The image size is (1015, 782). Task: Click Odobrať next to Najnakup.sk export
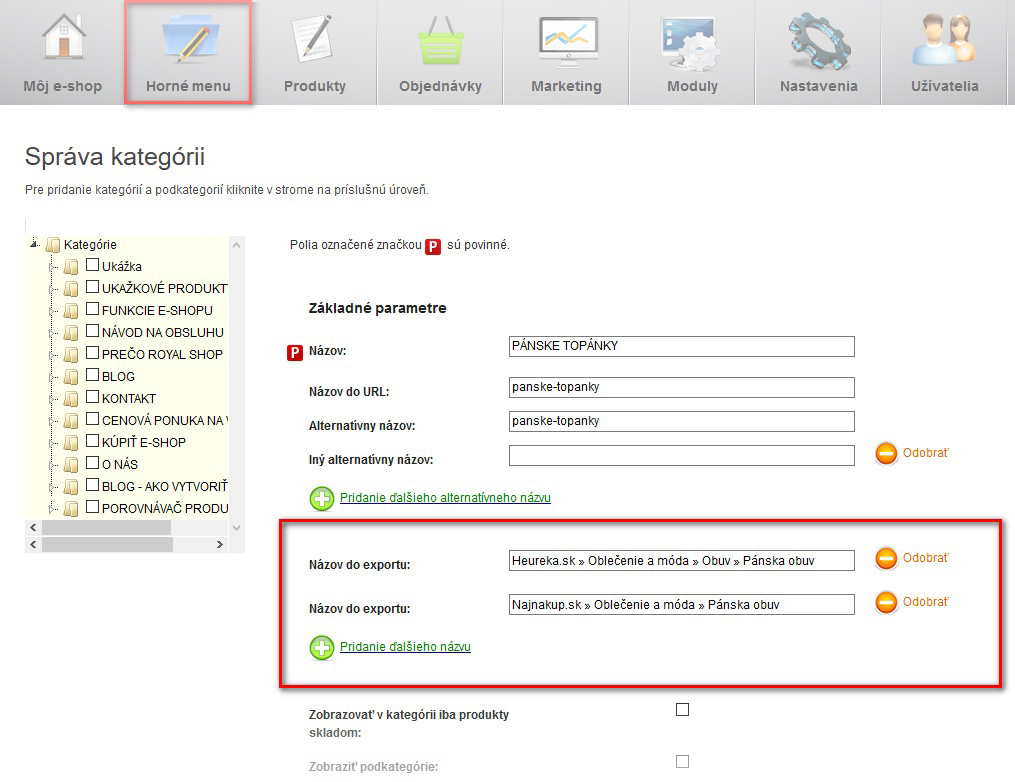[925, 602]
